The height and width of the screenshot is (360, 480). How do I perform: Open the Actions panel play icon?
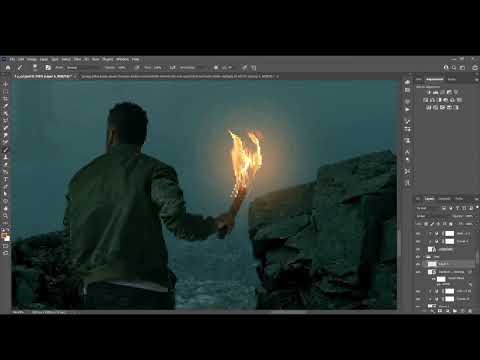[x=407, y=109]
